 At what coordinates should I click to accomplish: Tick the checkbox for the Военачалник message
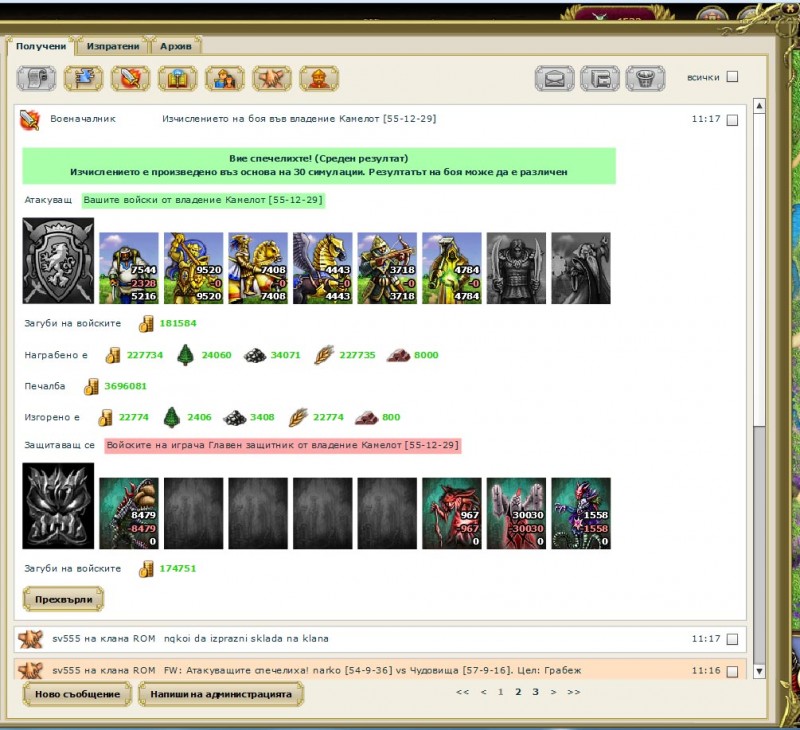[x=732, y=120]
